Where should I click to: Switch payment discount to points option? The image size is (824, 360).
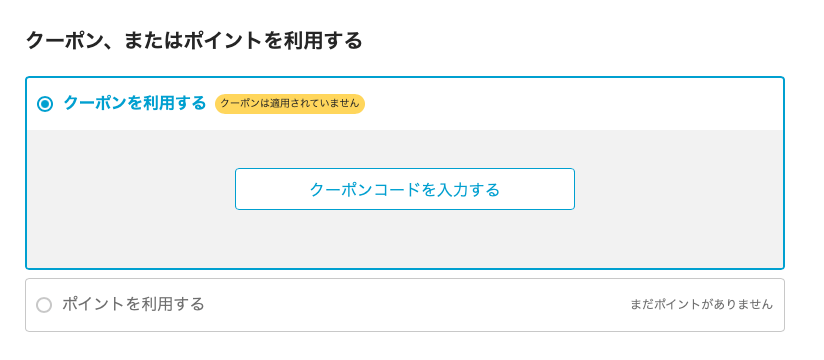(x=44, y=305)
